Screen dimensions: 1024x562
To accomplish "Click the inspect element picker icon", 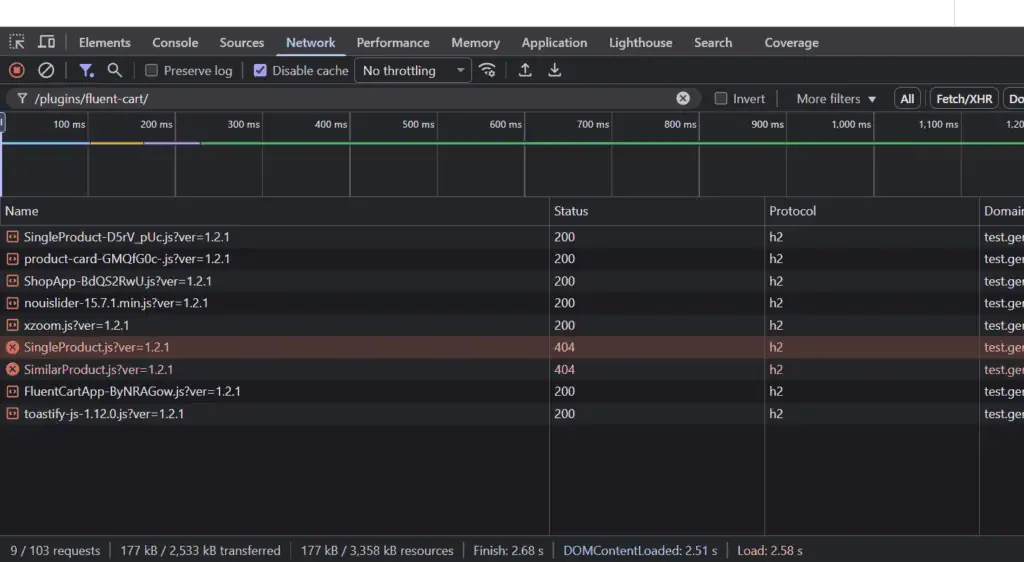I will coord(17,42).
